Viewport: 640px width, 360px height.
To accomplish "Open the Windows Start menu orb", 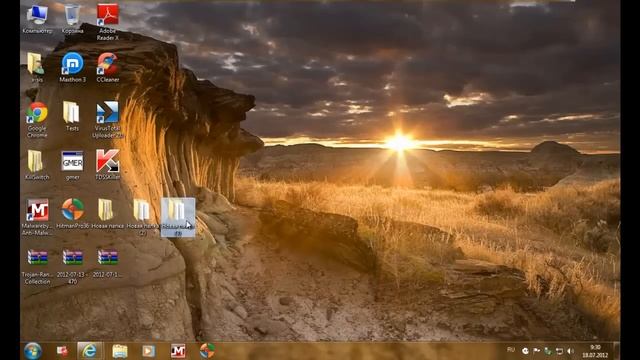I will coord(33,351).
